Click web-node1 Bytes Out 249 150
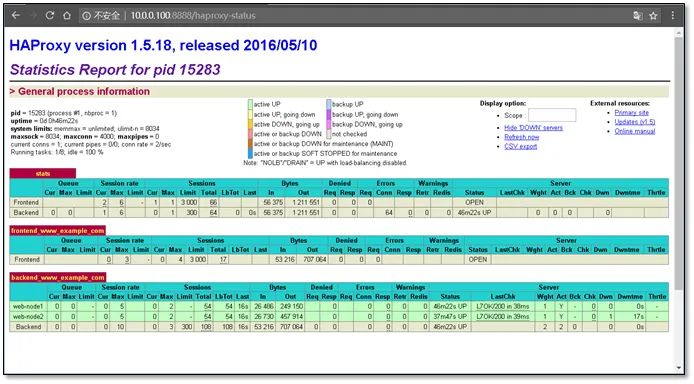694x384 pixels. [291, 306]
